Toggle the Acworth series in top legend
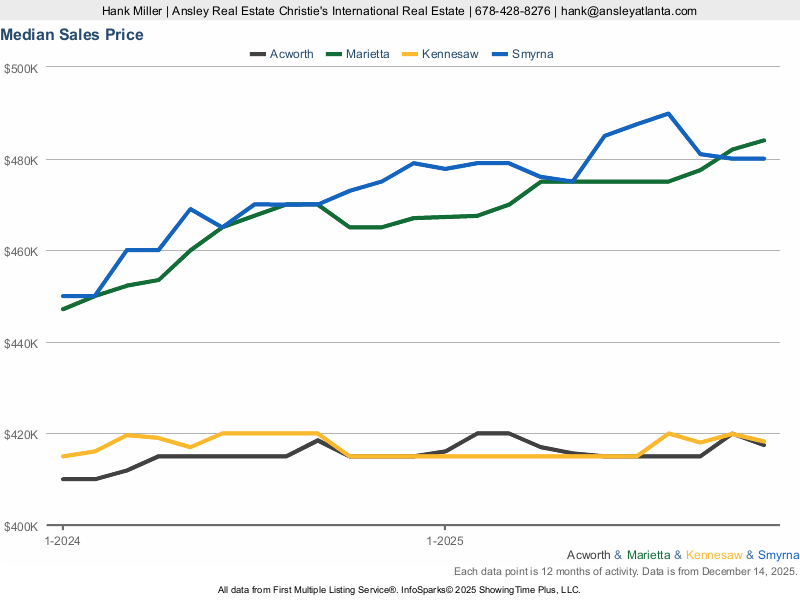800x600 pixels. [291, 54]
